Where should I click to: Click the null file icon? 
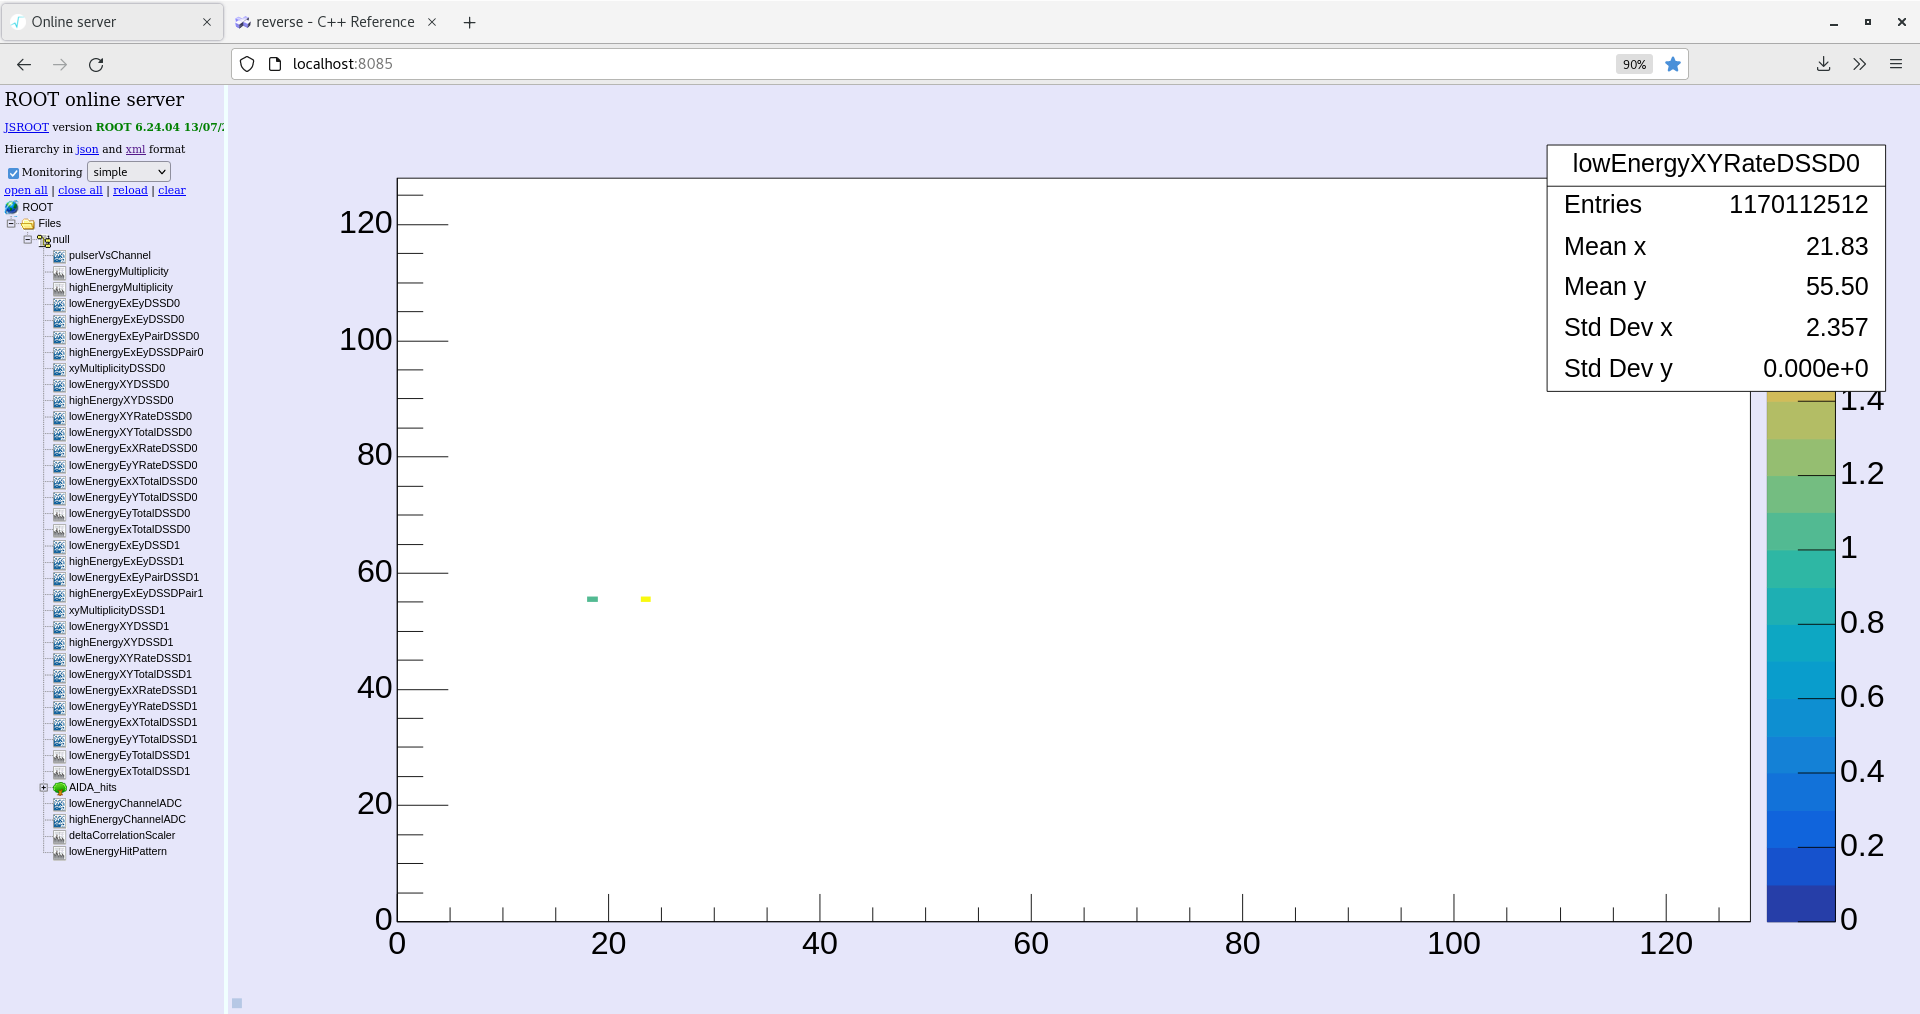(44, 240)
